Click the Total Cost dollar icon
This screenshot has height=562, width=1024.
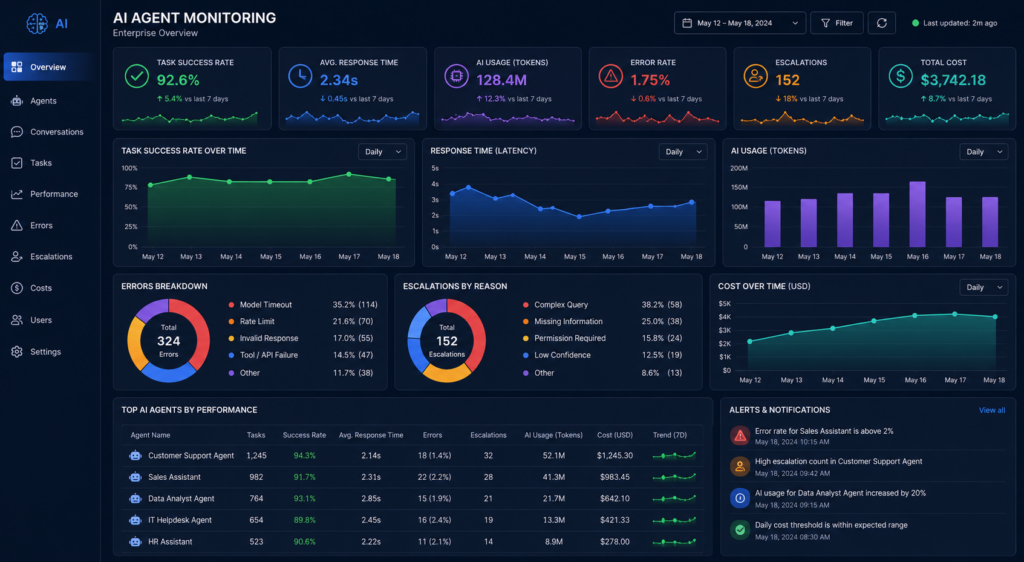901,76
